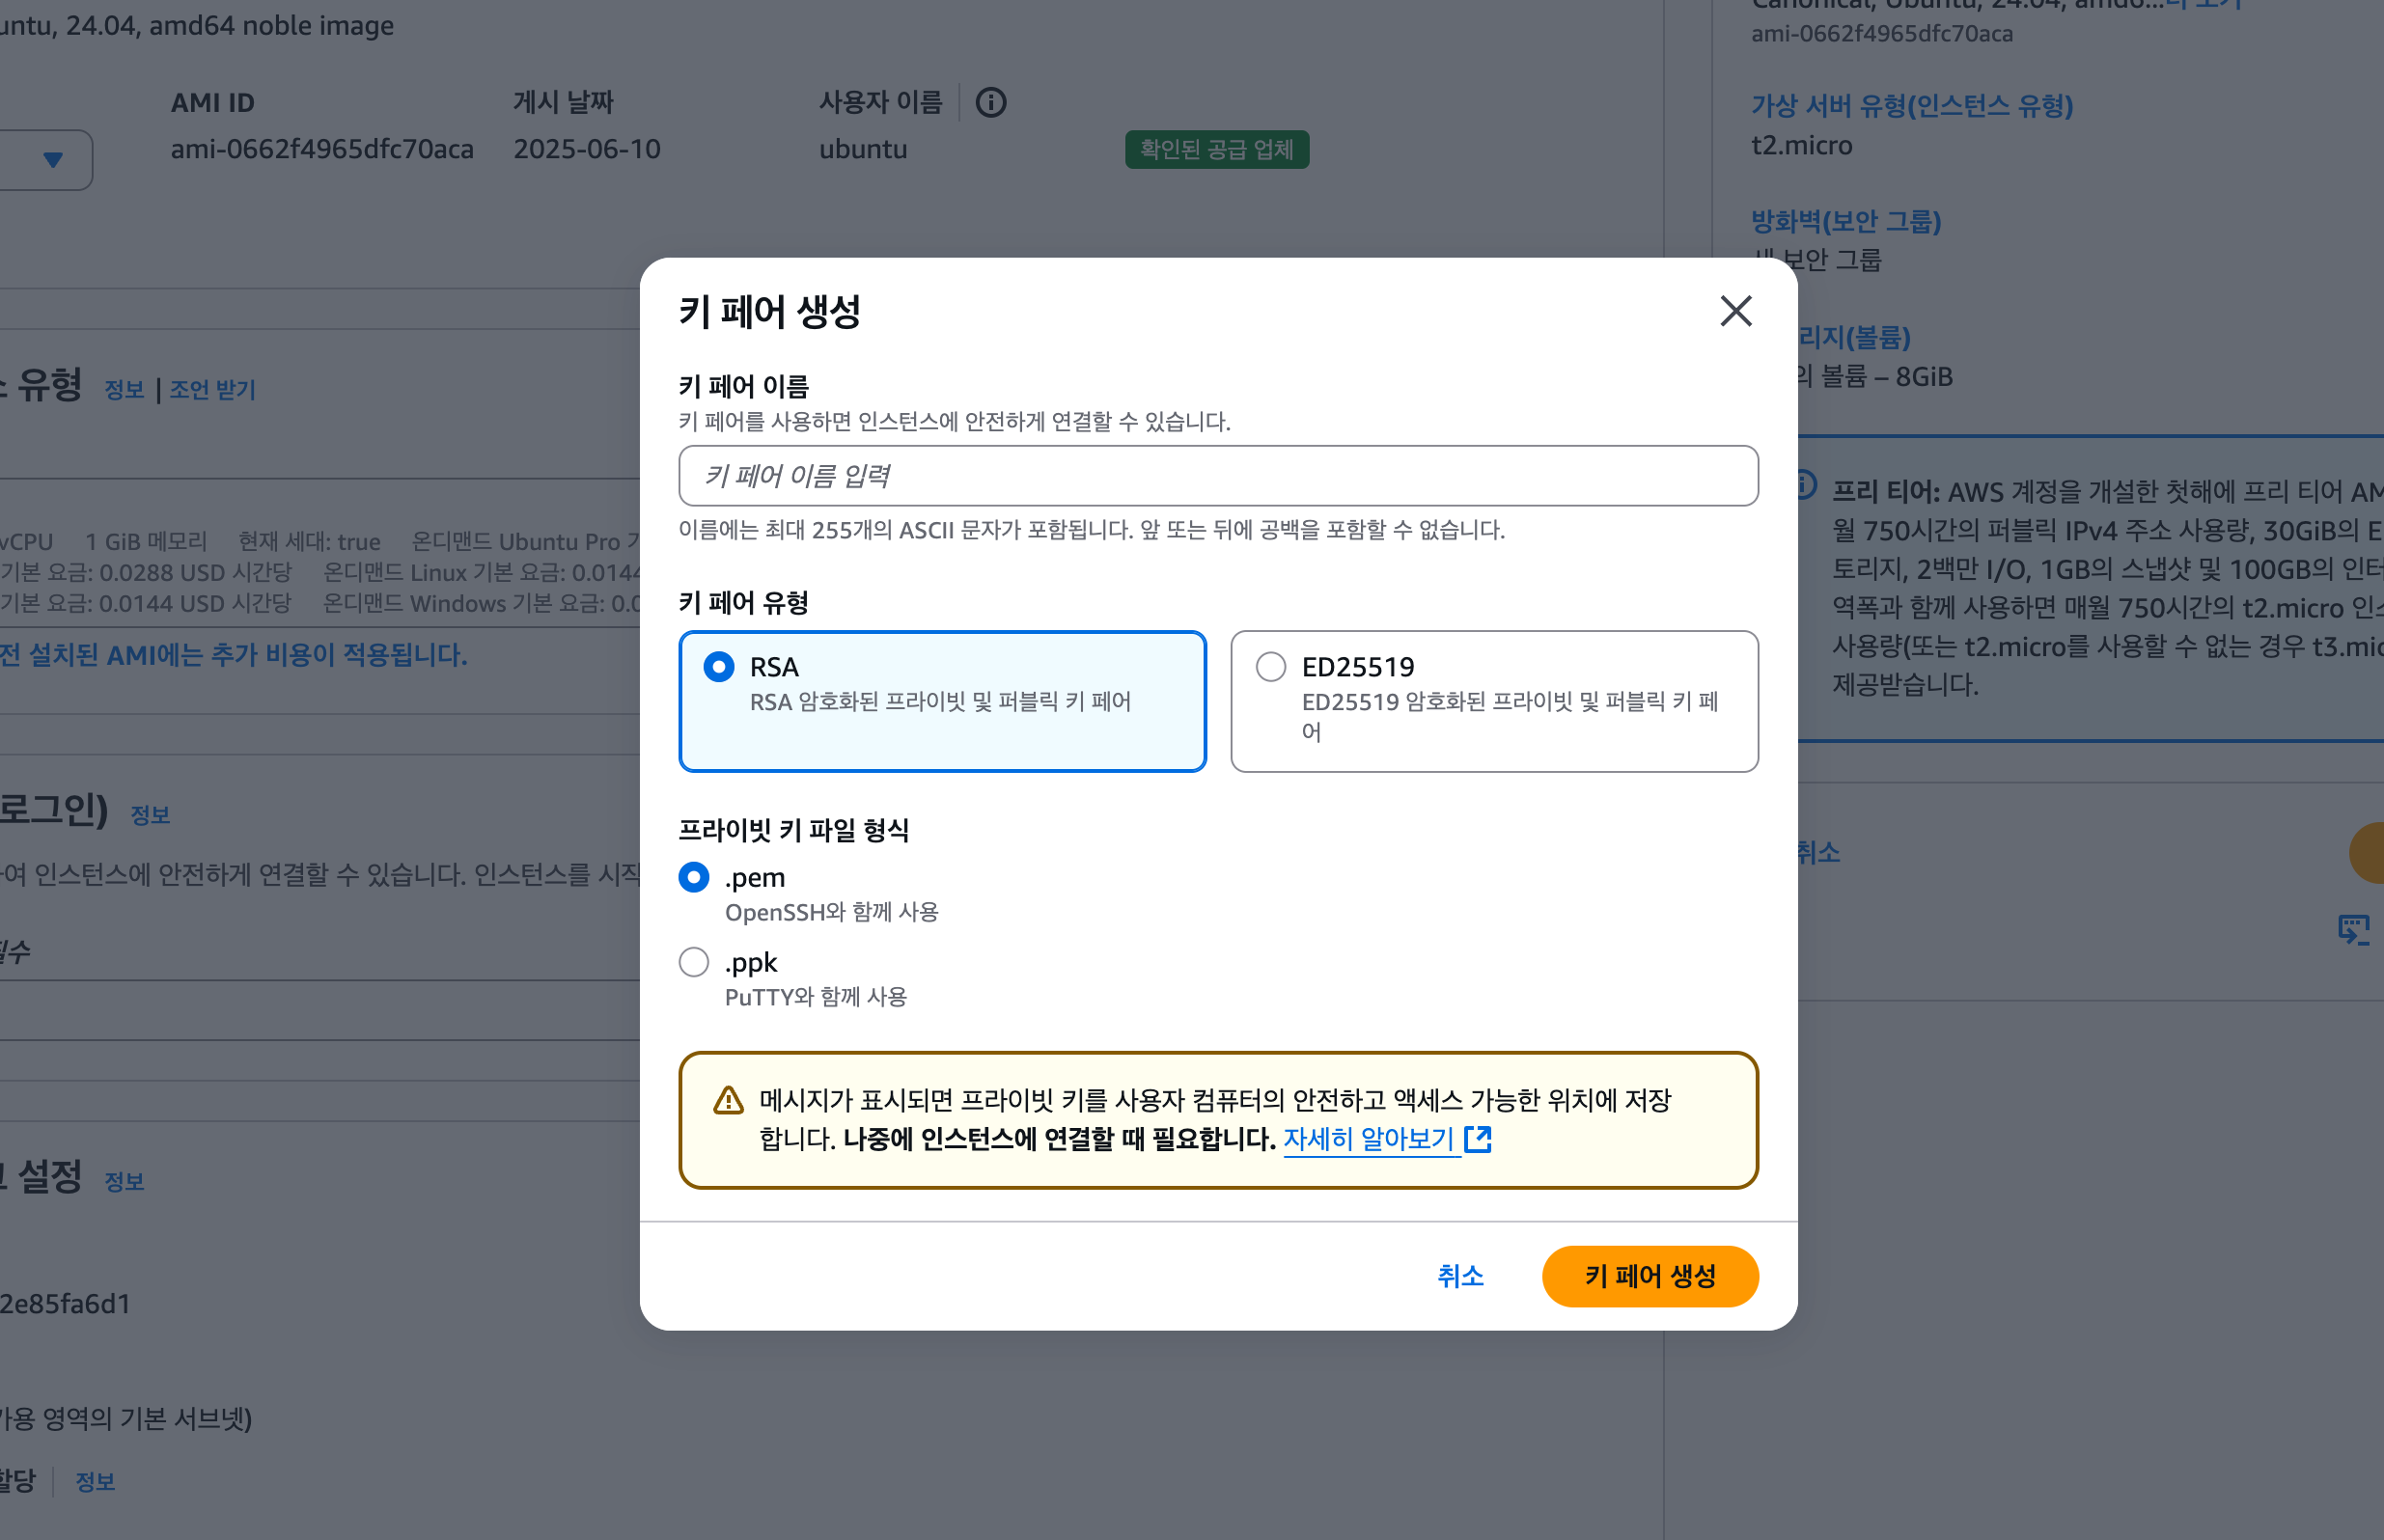The width and height of the screenshot is (2384, 1540).
Task: Close the 키 페어 생성 dialog
Action: point(1735,311)
